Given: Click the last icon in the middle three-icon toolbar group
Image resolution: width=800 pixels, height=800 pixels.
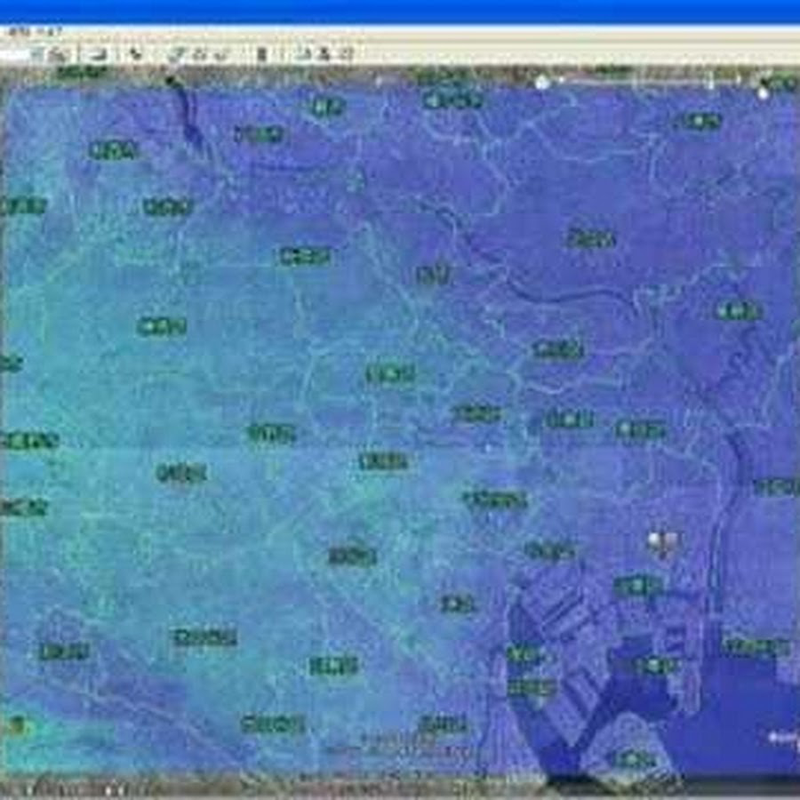Looking at the screenshot, I should pos(221,54).
